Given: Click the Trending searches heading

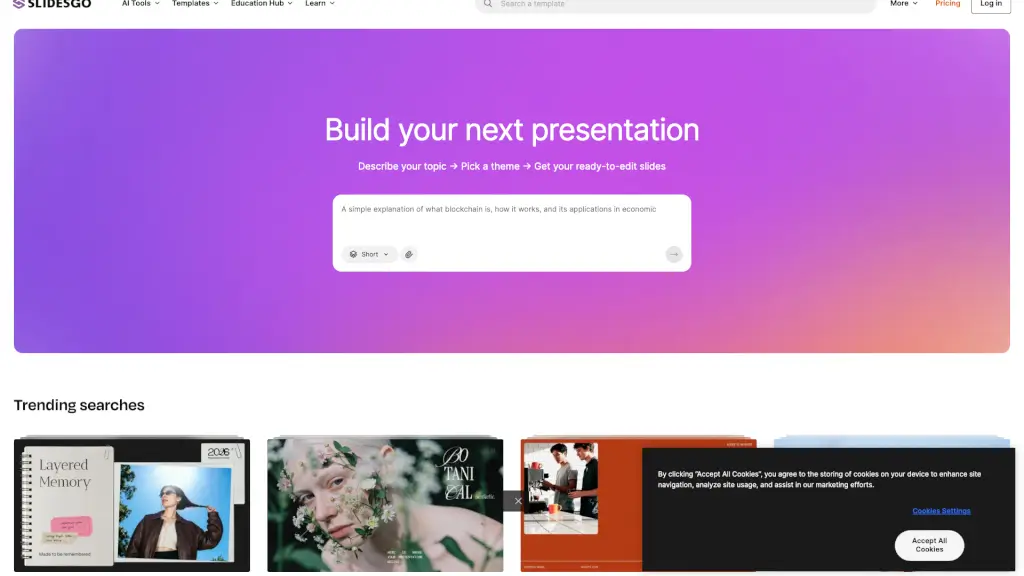Looking at the screenshot, I should click(x=79, y=405).
